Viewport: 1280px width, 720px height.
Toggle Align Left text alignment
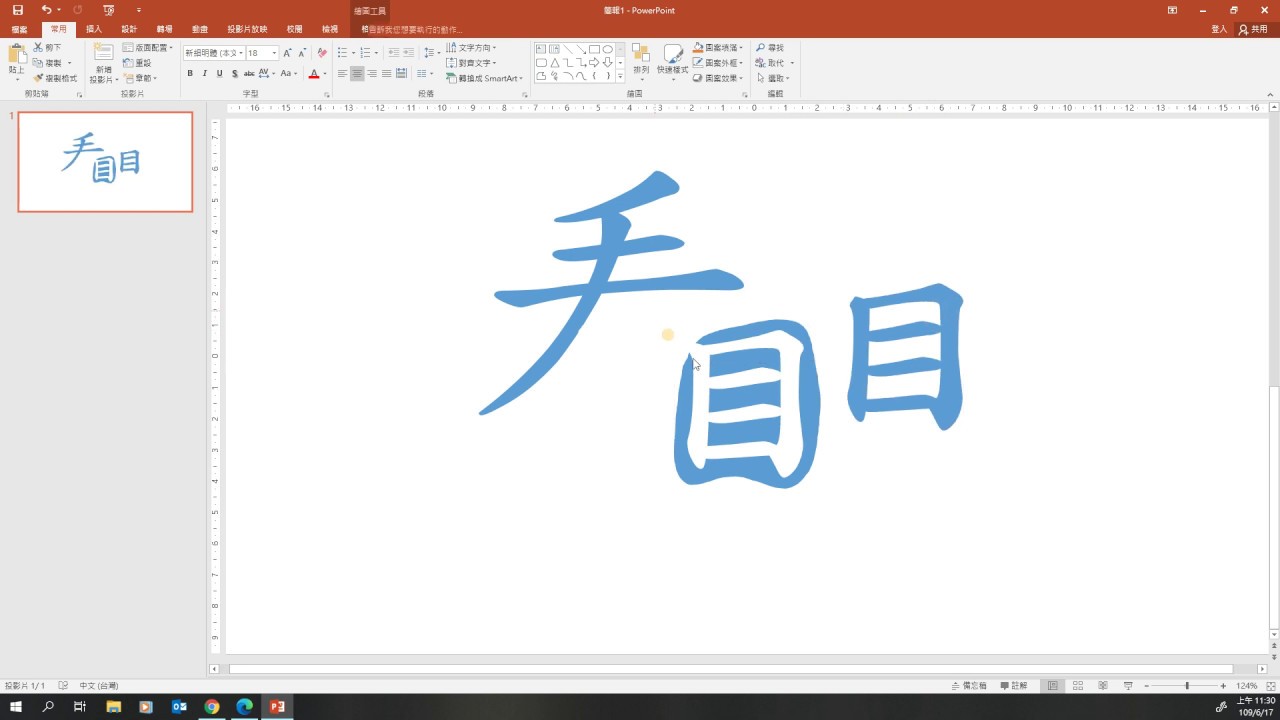point(342,74)
